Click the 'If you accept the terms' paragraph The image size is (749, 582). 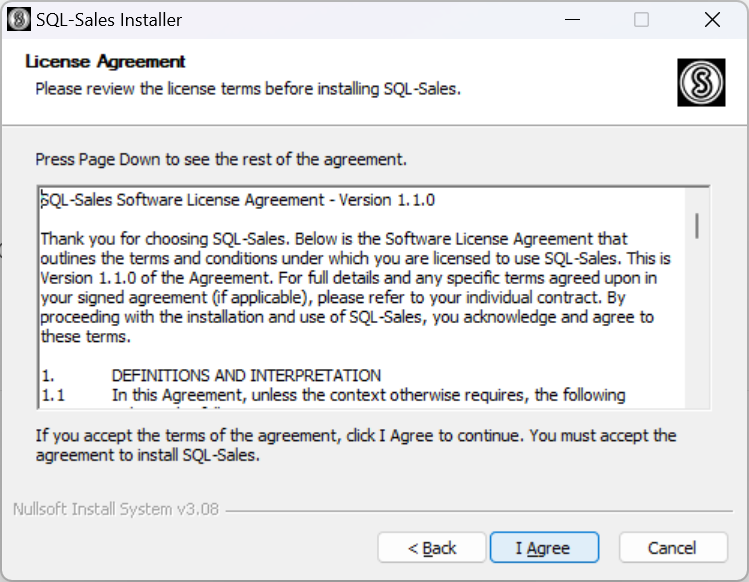(x=356, y=445)
